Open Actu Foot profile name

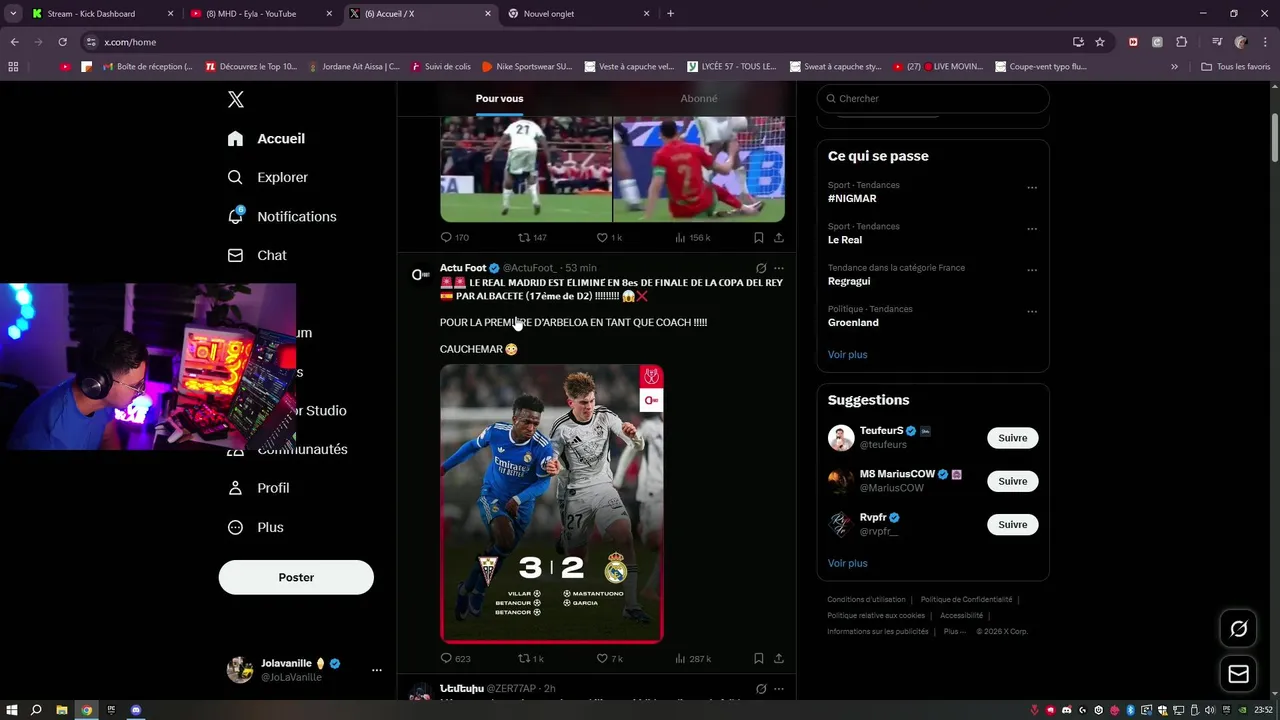click(x=463, y=268)
